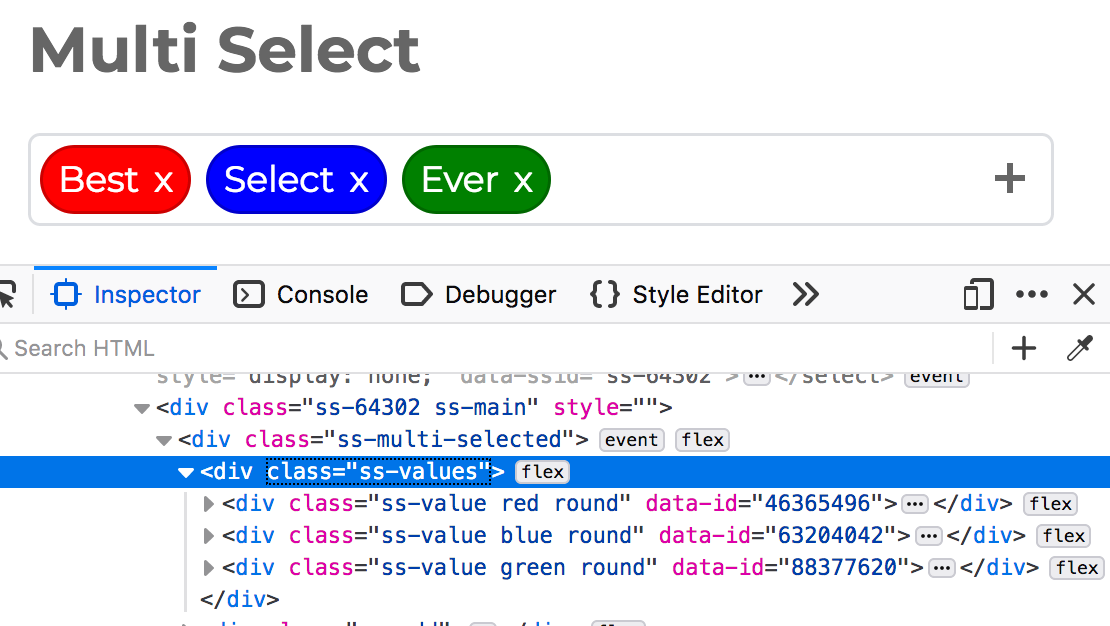
Task: Remove the green Ever tag
Action: pyautogui.click(x=523, y=181)
